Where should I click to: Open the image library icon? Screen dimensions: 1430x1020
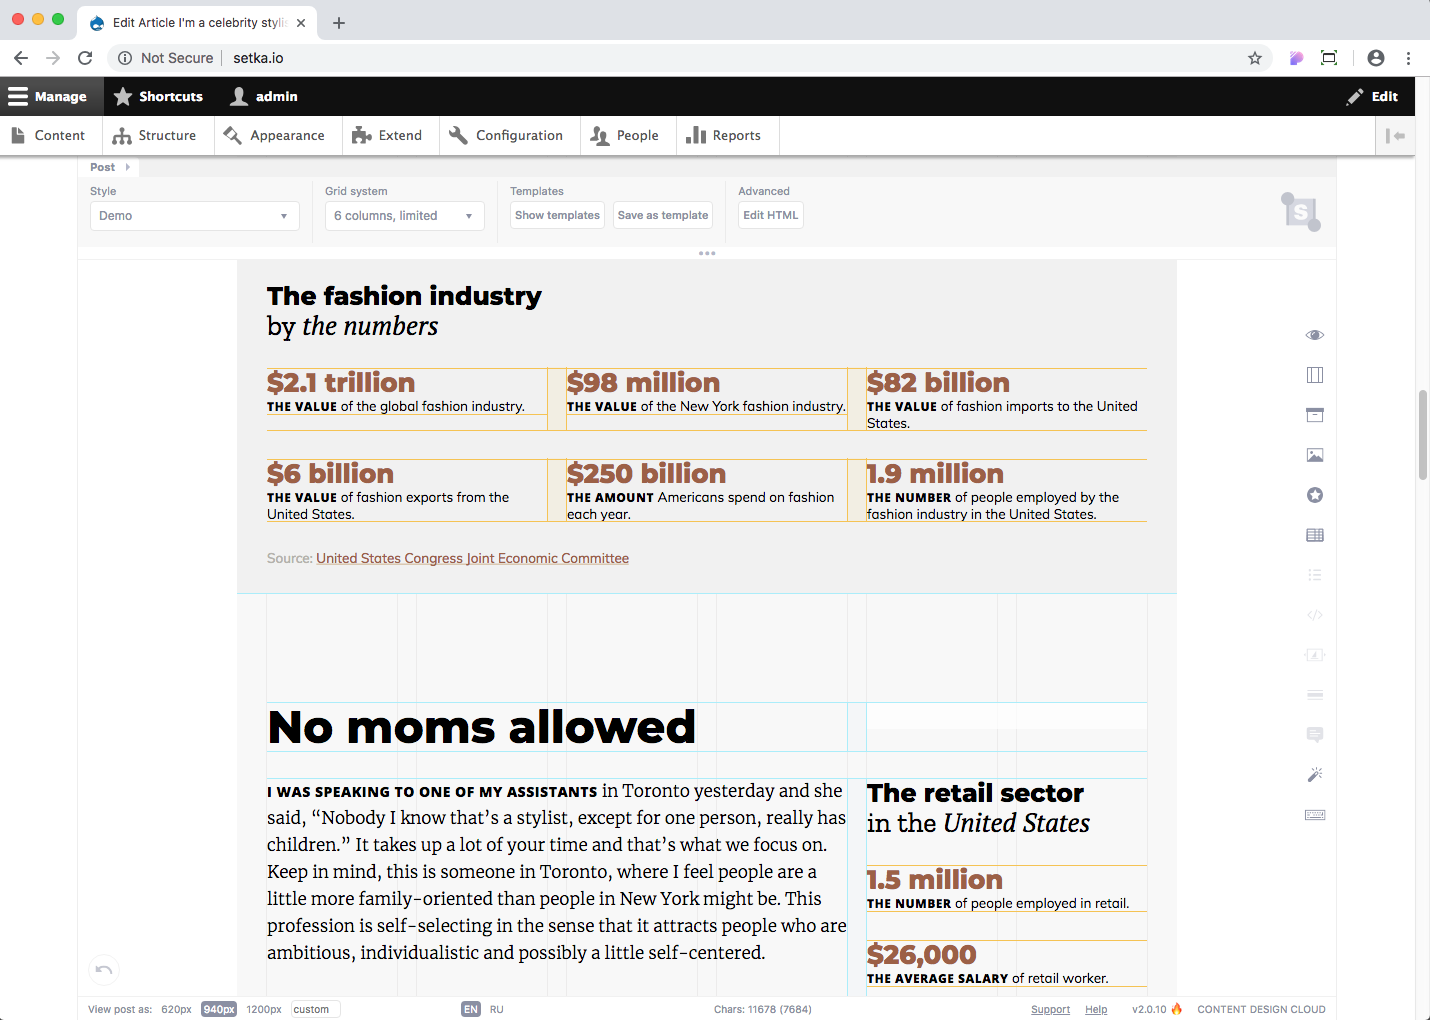[1315, 455]
